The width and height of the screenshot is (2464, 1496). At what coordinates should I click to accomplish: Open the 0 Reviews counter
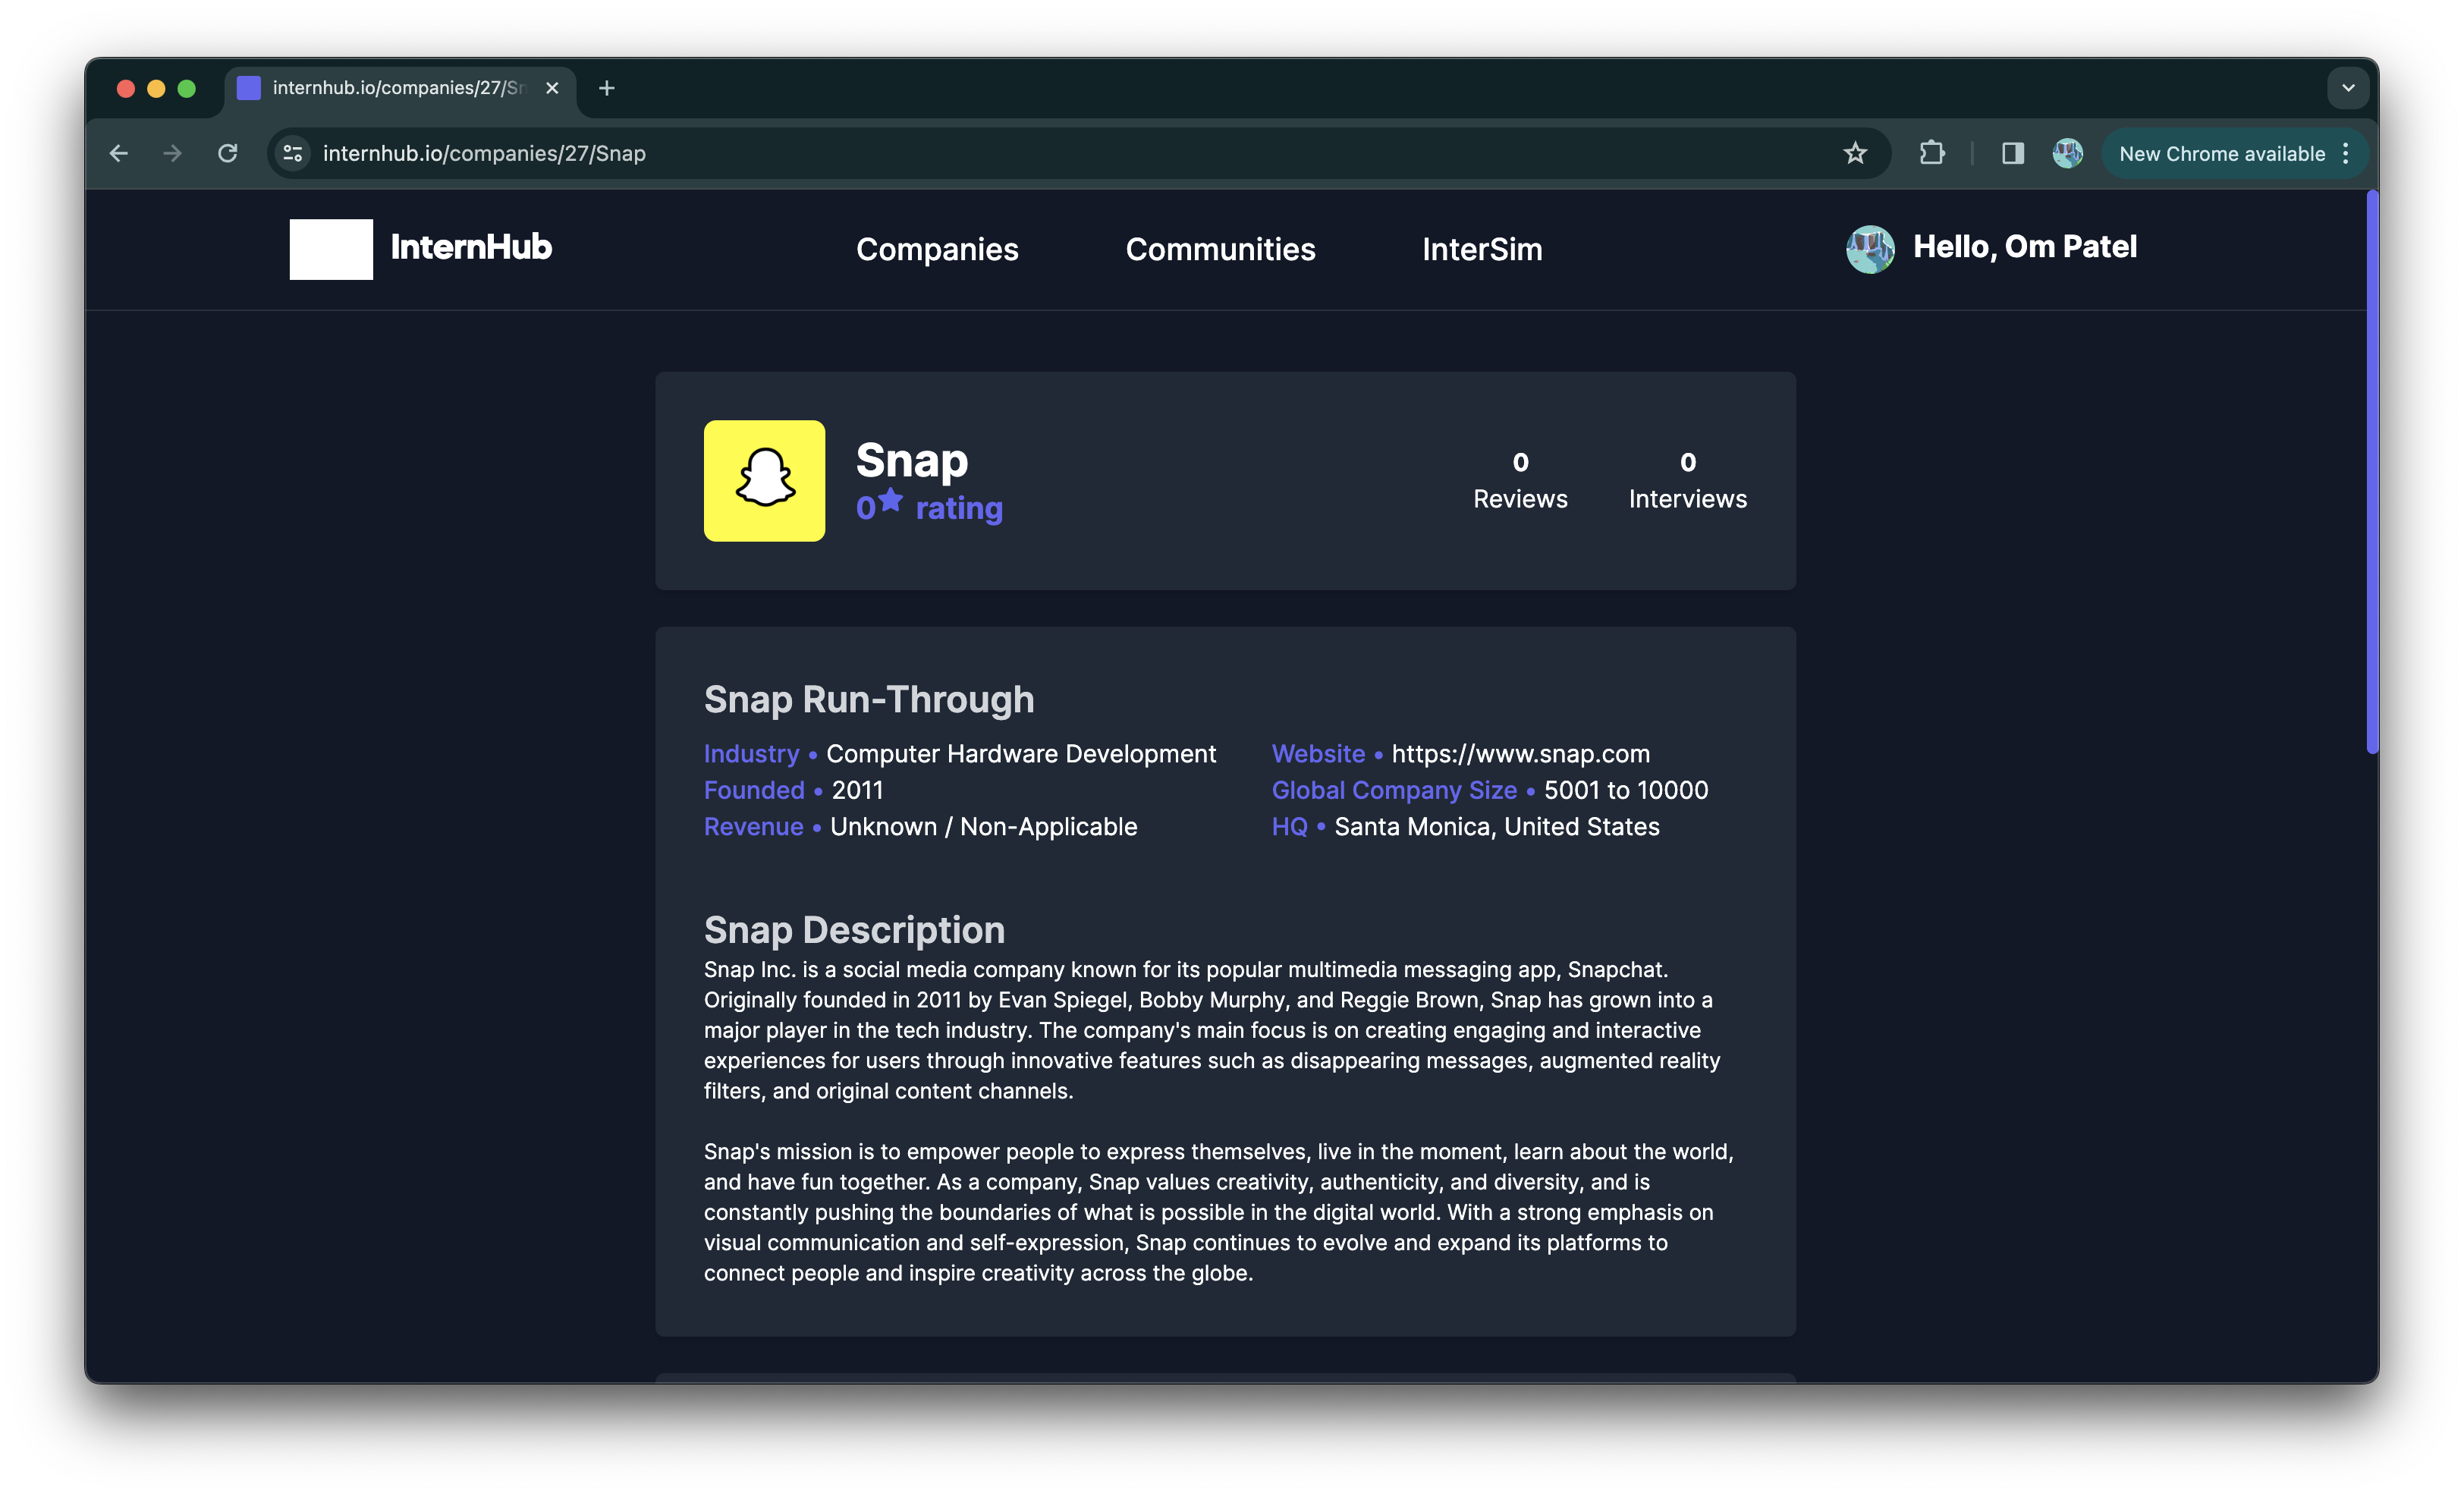[x=1520, y=481]
